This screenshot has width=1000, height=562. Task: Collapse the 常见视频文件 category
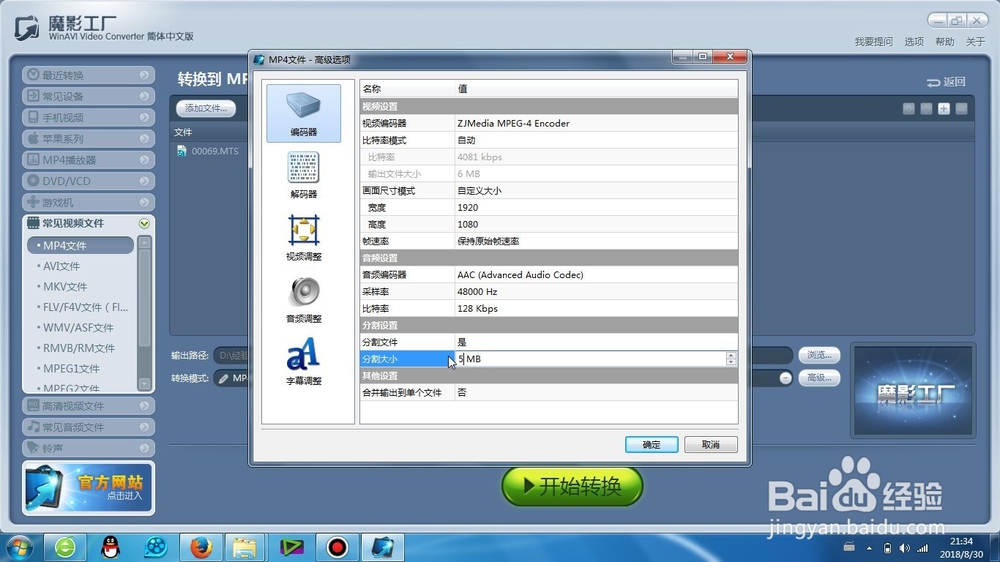(88, 223)
